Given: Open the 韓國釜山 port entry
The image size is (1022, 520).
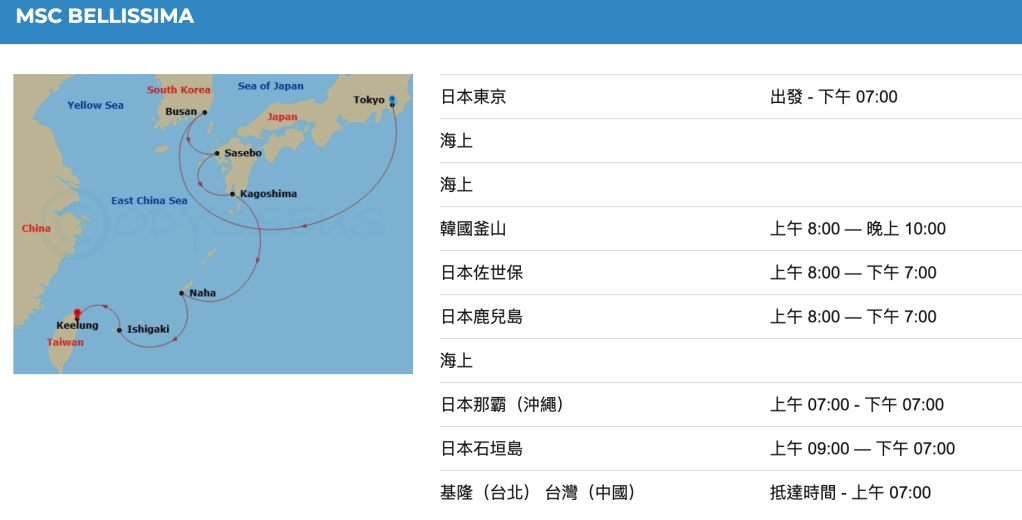Looking at the screenshot, I should (473, 229).
